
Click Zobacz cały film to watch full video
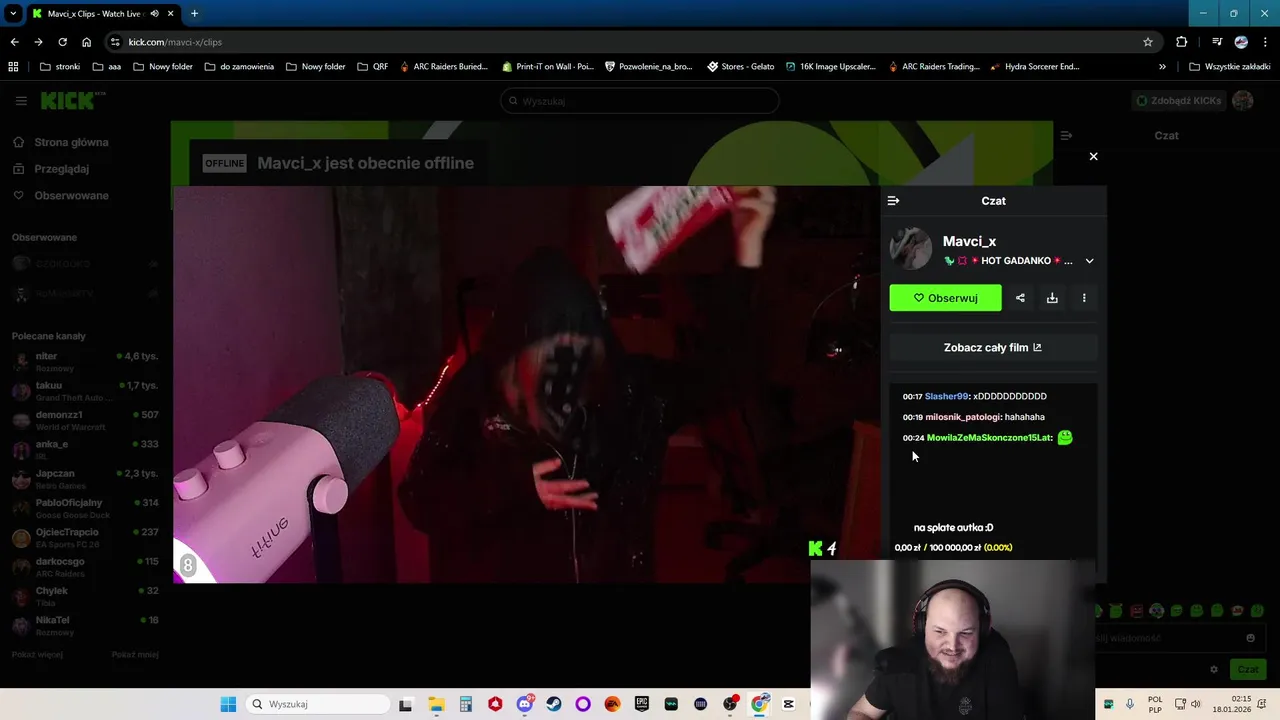pyautogui.click(x=993, y=348)
